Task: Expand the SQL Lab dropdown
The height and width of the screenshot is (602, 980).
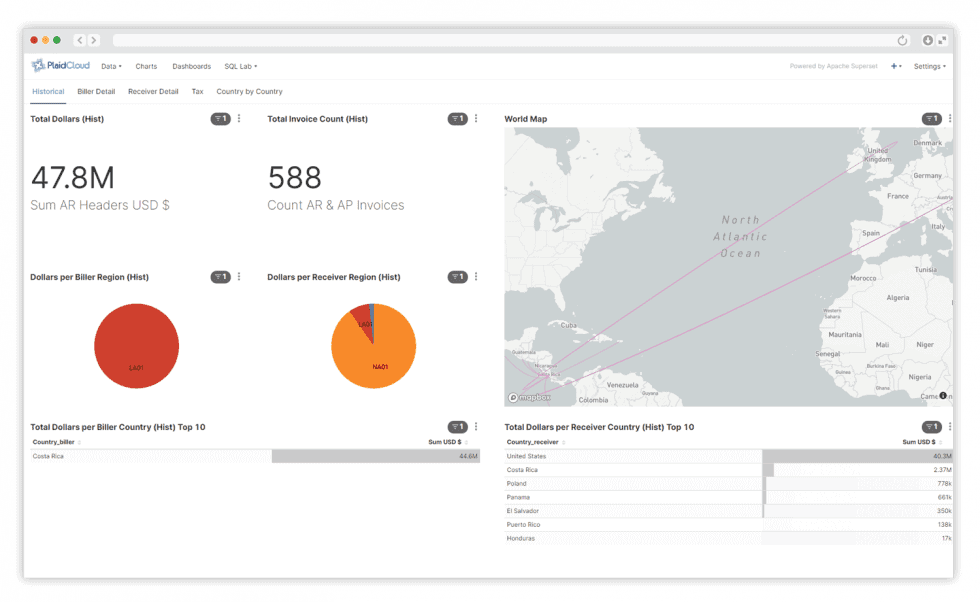Action: (x=241, y=66)
